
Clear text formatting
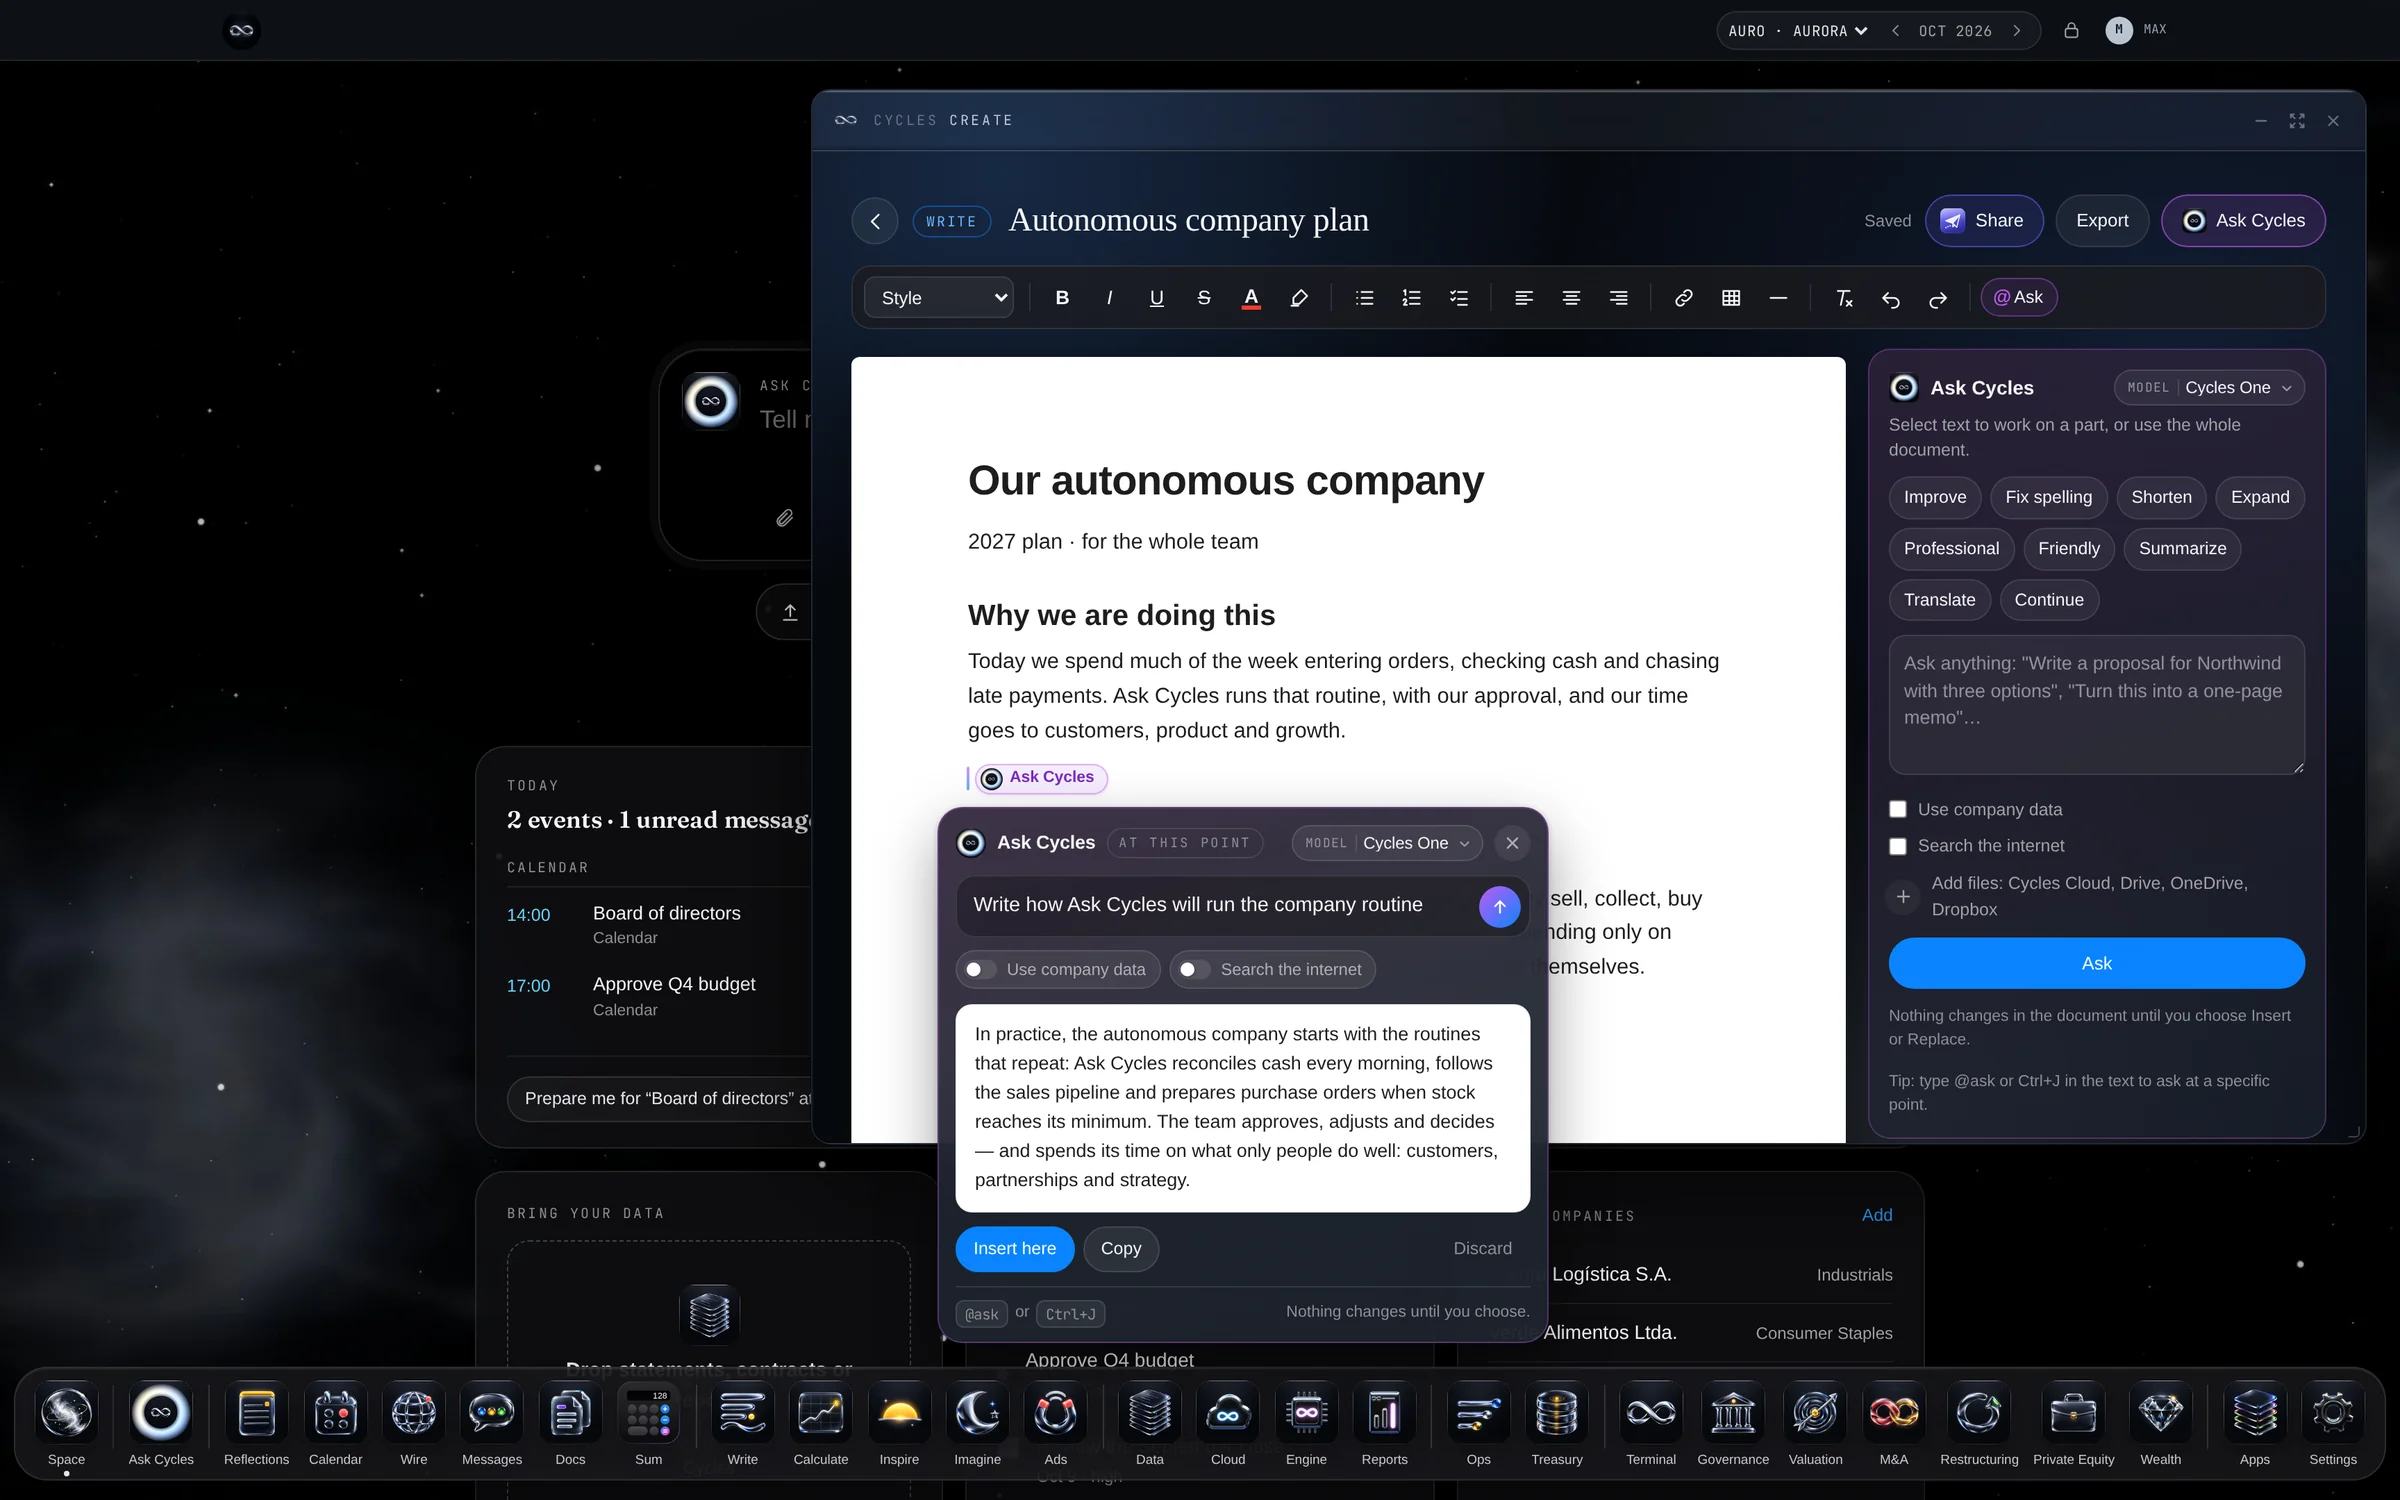[x=1844, y=298]
